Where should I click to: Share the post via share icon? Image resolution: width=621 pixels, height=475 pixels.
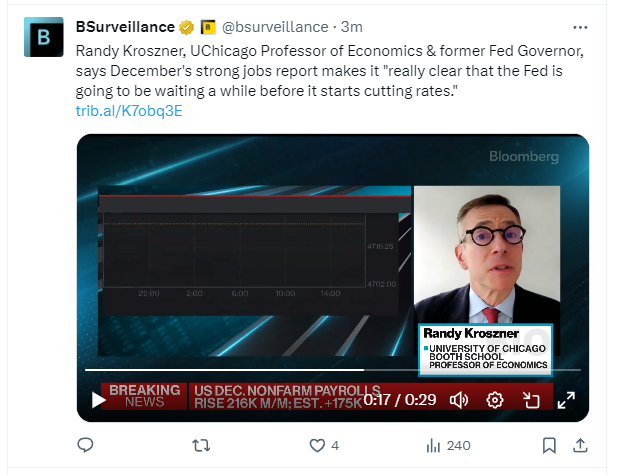[581, 445]
